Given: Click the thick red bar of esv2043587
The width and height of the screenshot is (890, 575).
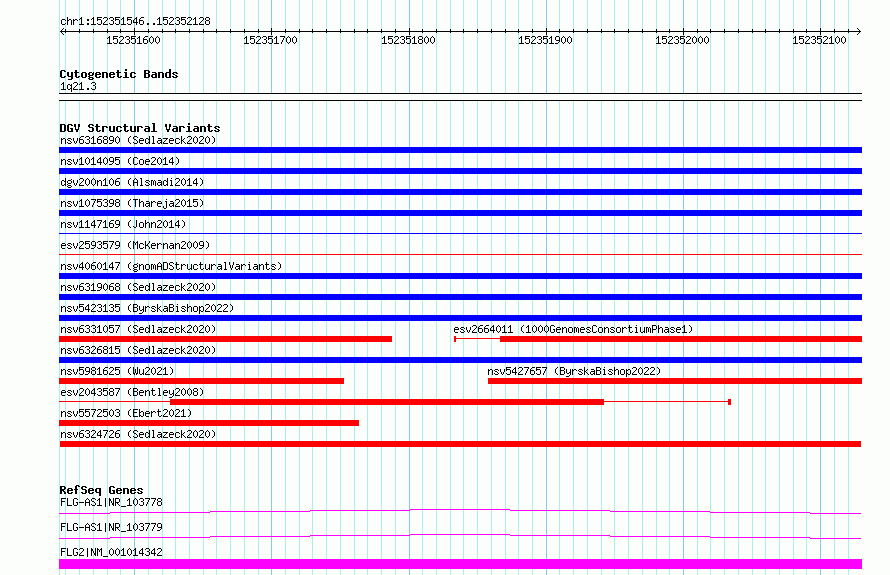Looking at the screenshot, I should 387,402.
